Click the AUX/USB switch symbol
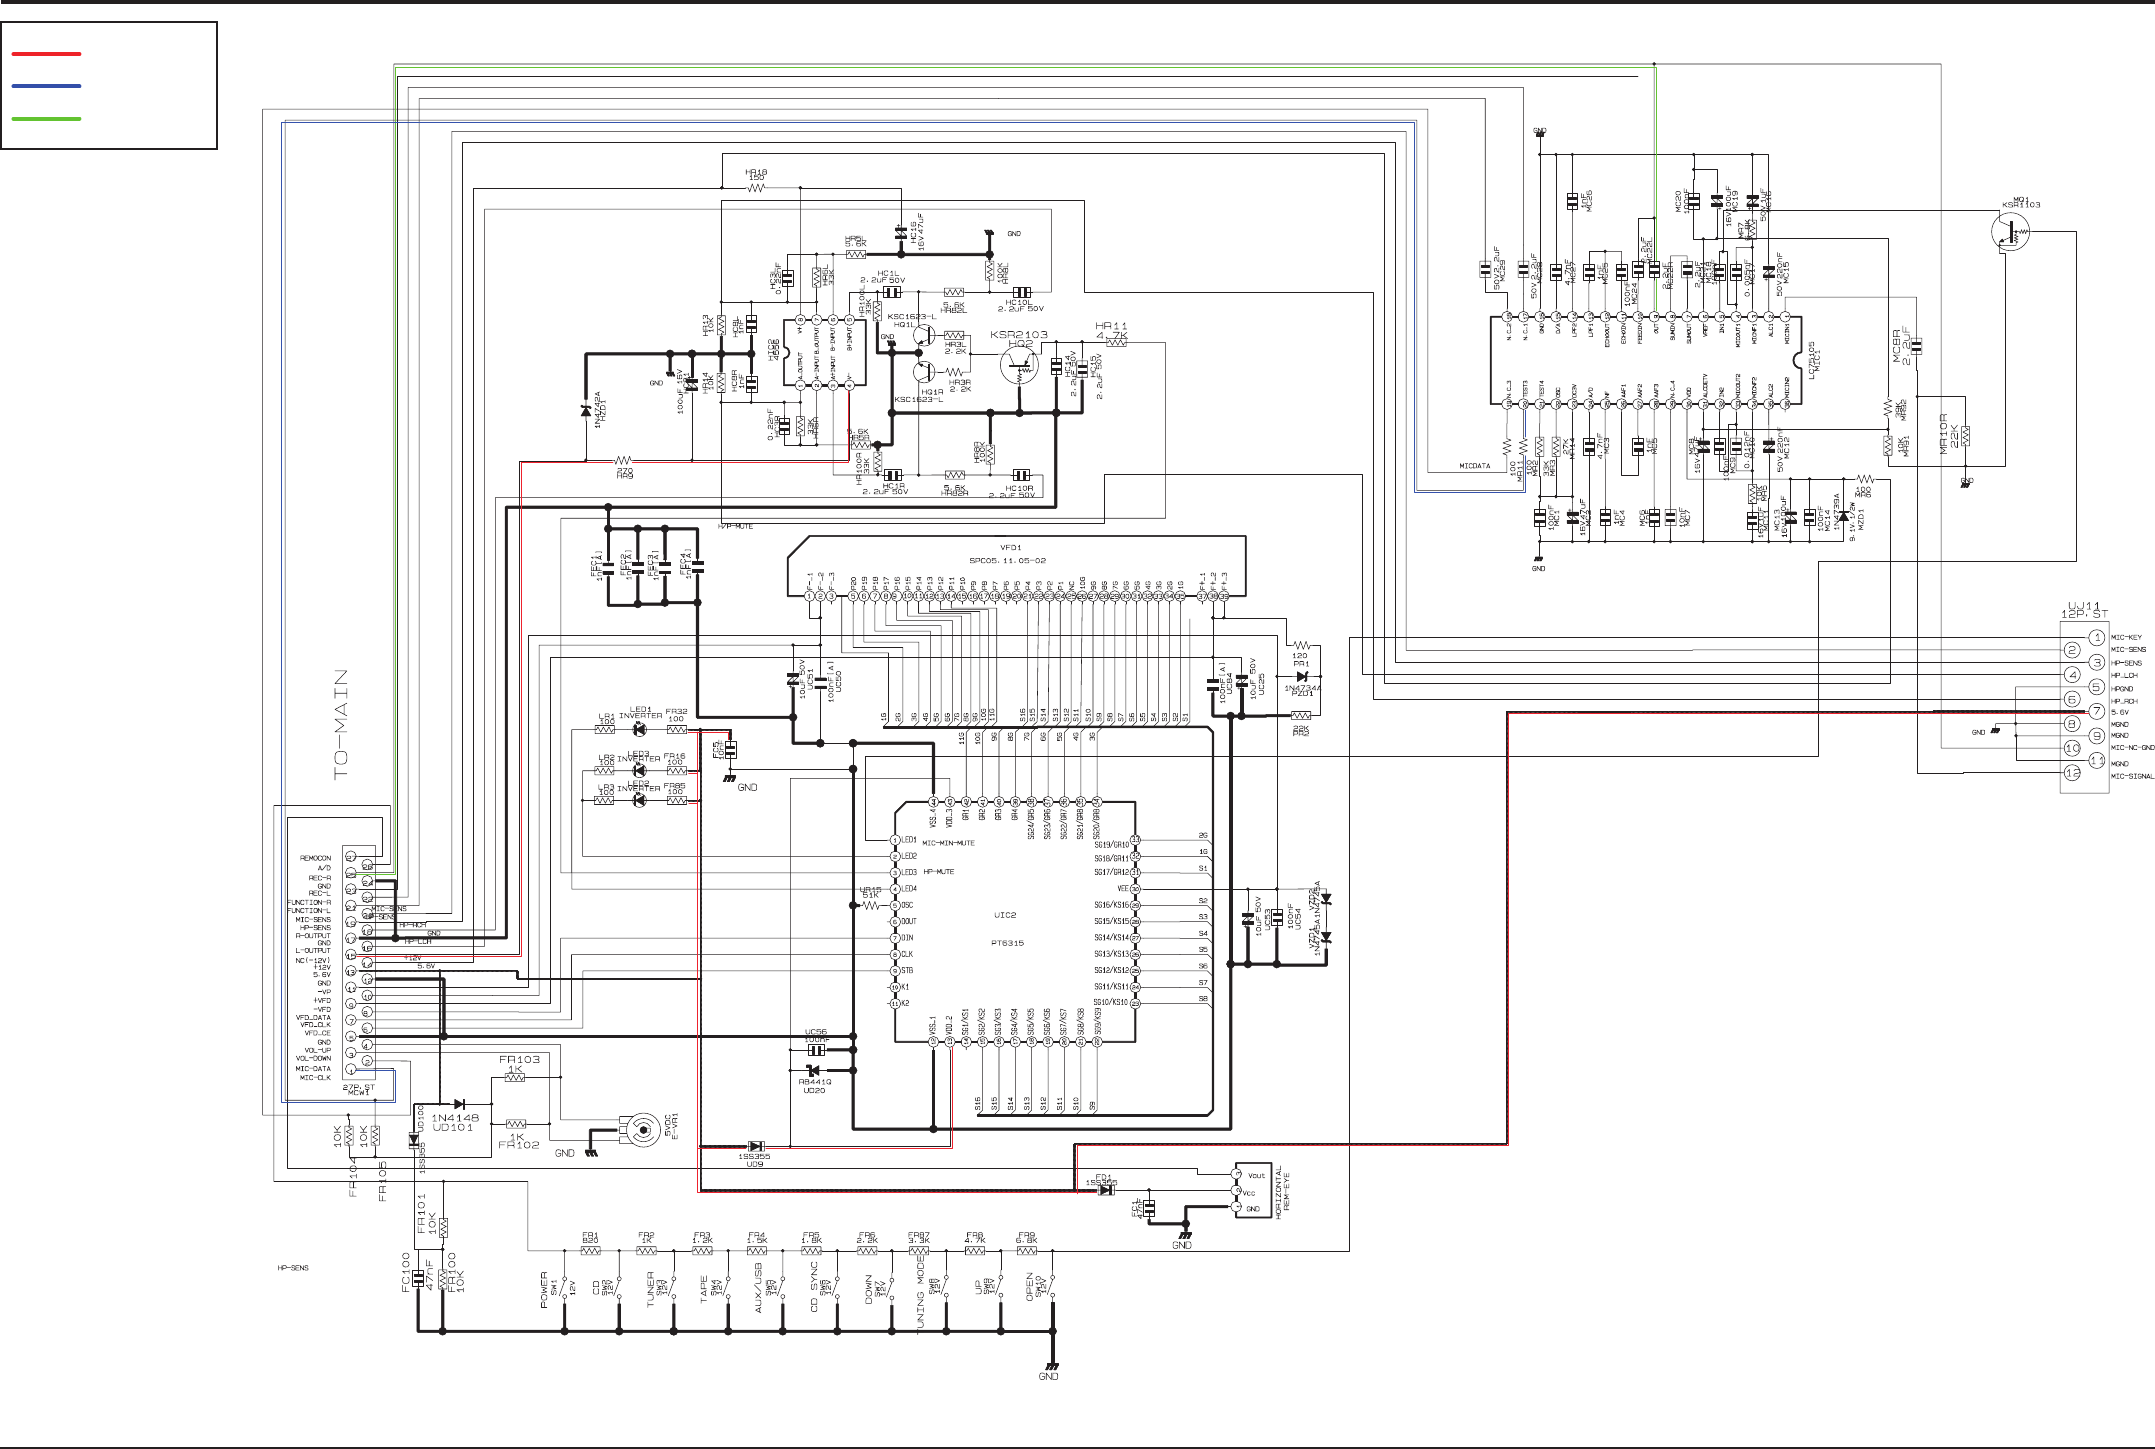Image resolution: width=2155 pixels, height=1449 pixels. pos(781,1286)
